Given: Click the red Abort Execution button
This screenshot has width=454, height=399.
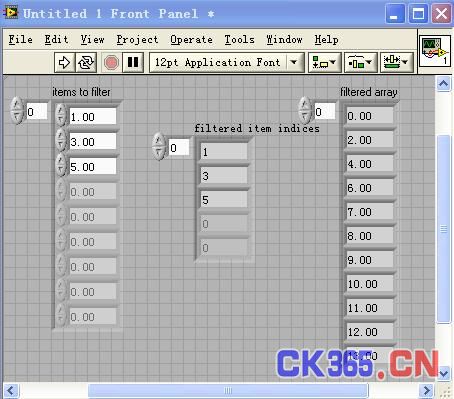Looking at the screenshot, I should pos(111,62).
